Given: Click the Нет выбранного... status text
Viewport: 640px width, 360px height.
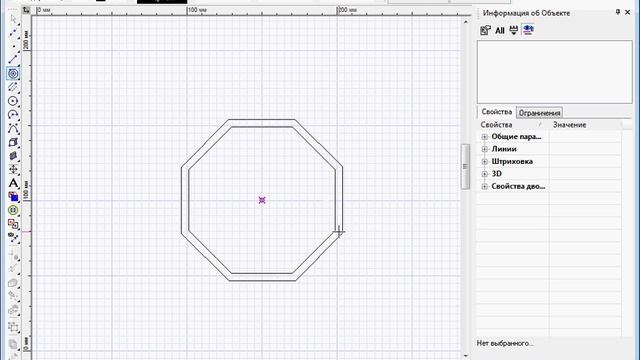Looking at the screenshot, I should [x=505, y=343].
